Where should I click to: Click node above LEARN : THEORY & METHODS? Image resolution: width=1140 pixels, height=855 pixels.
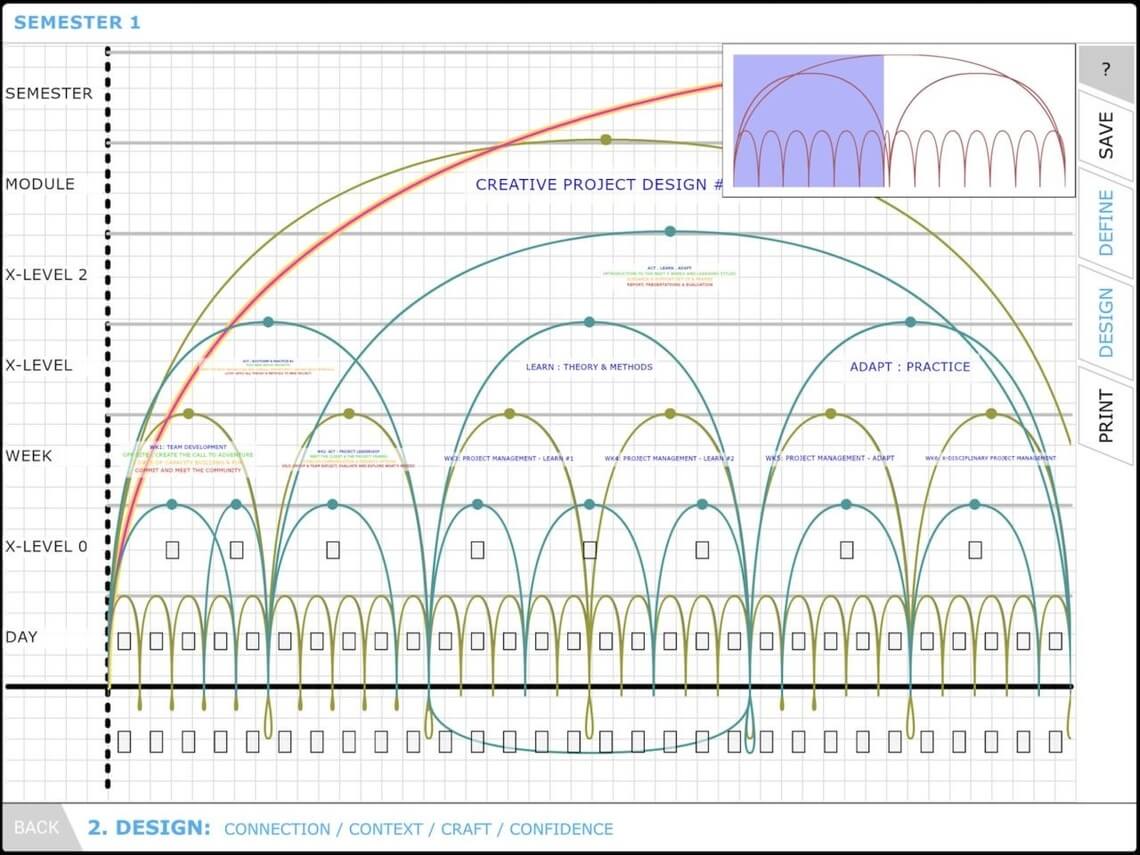[x=589, y=322]
